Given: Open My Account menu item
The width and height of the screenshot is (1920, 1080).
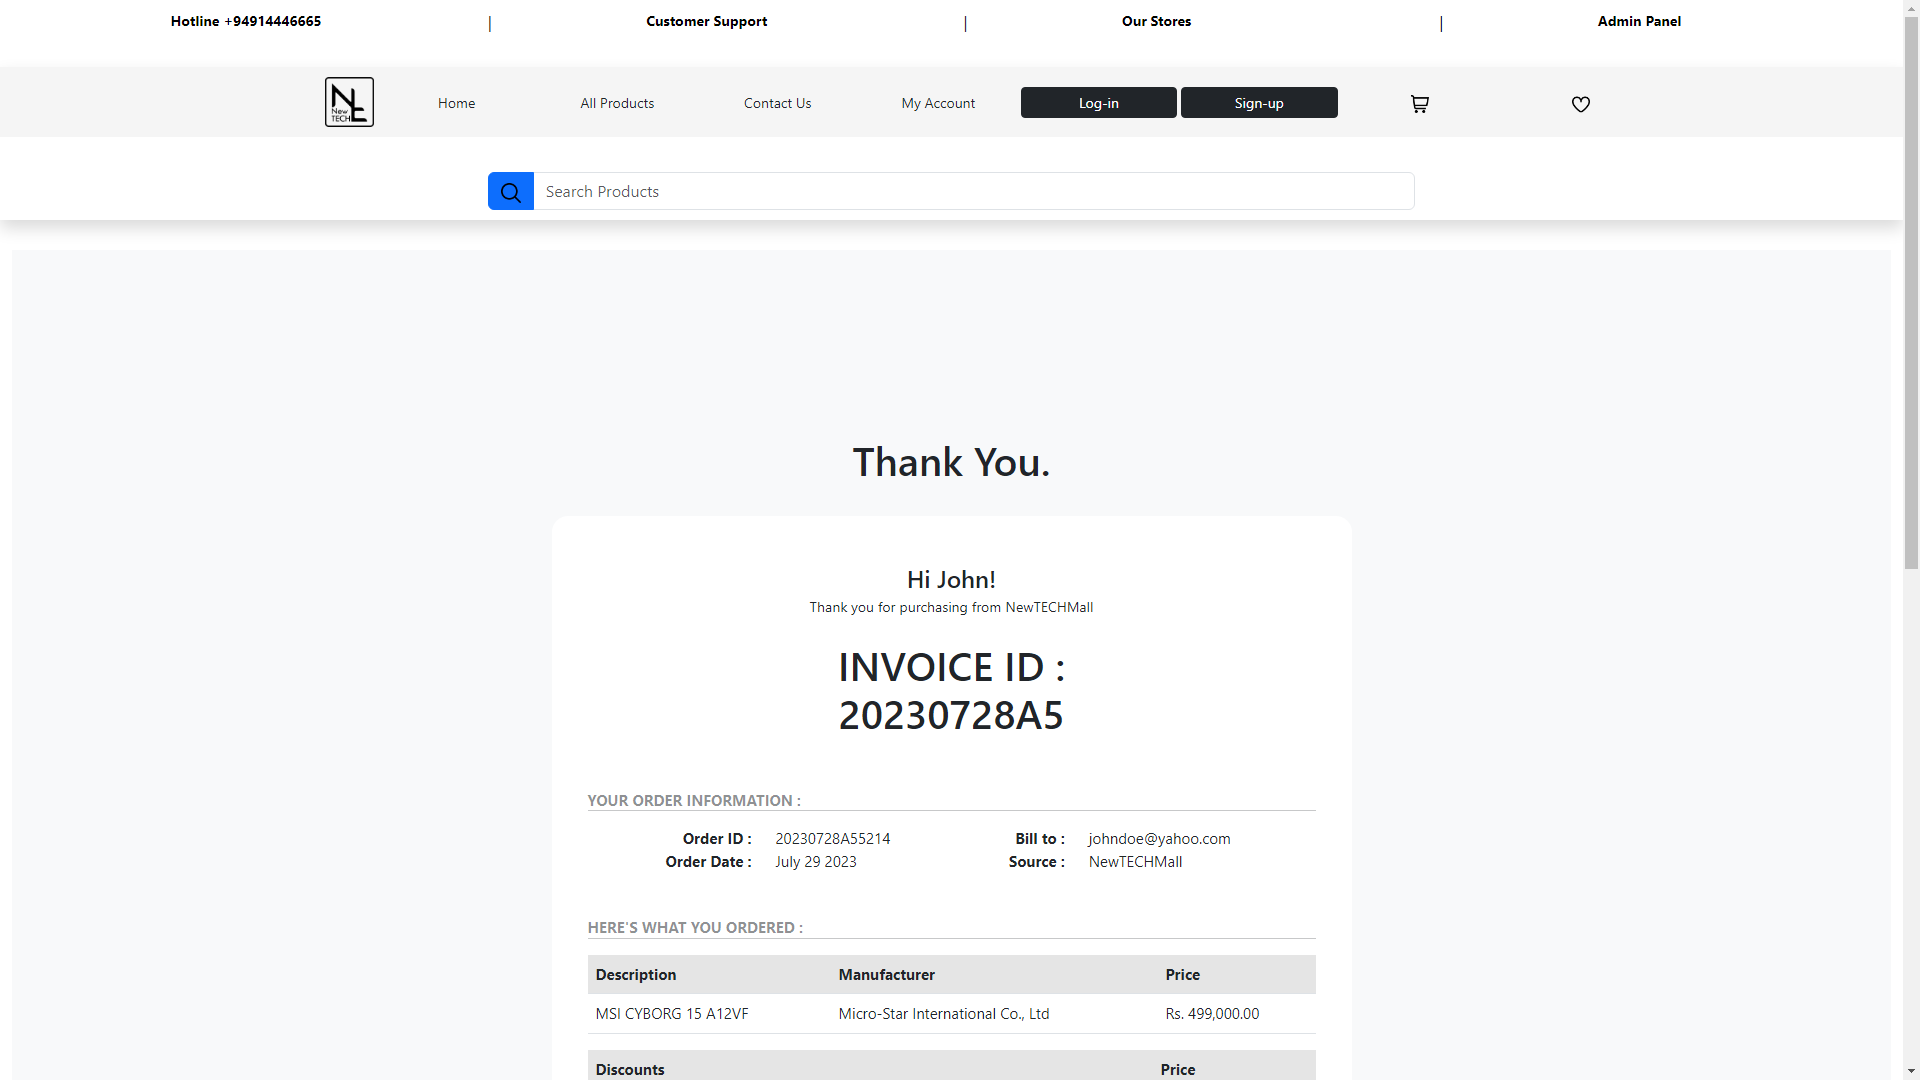Looking at the screenshot, I should [937, 103].
